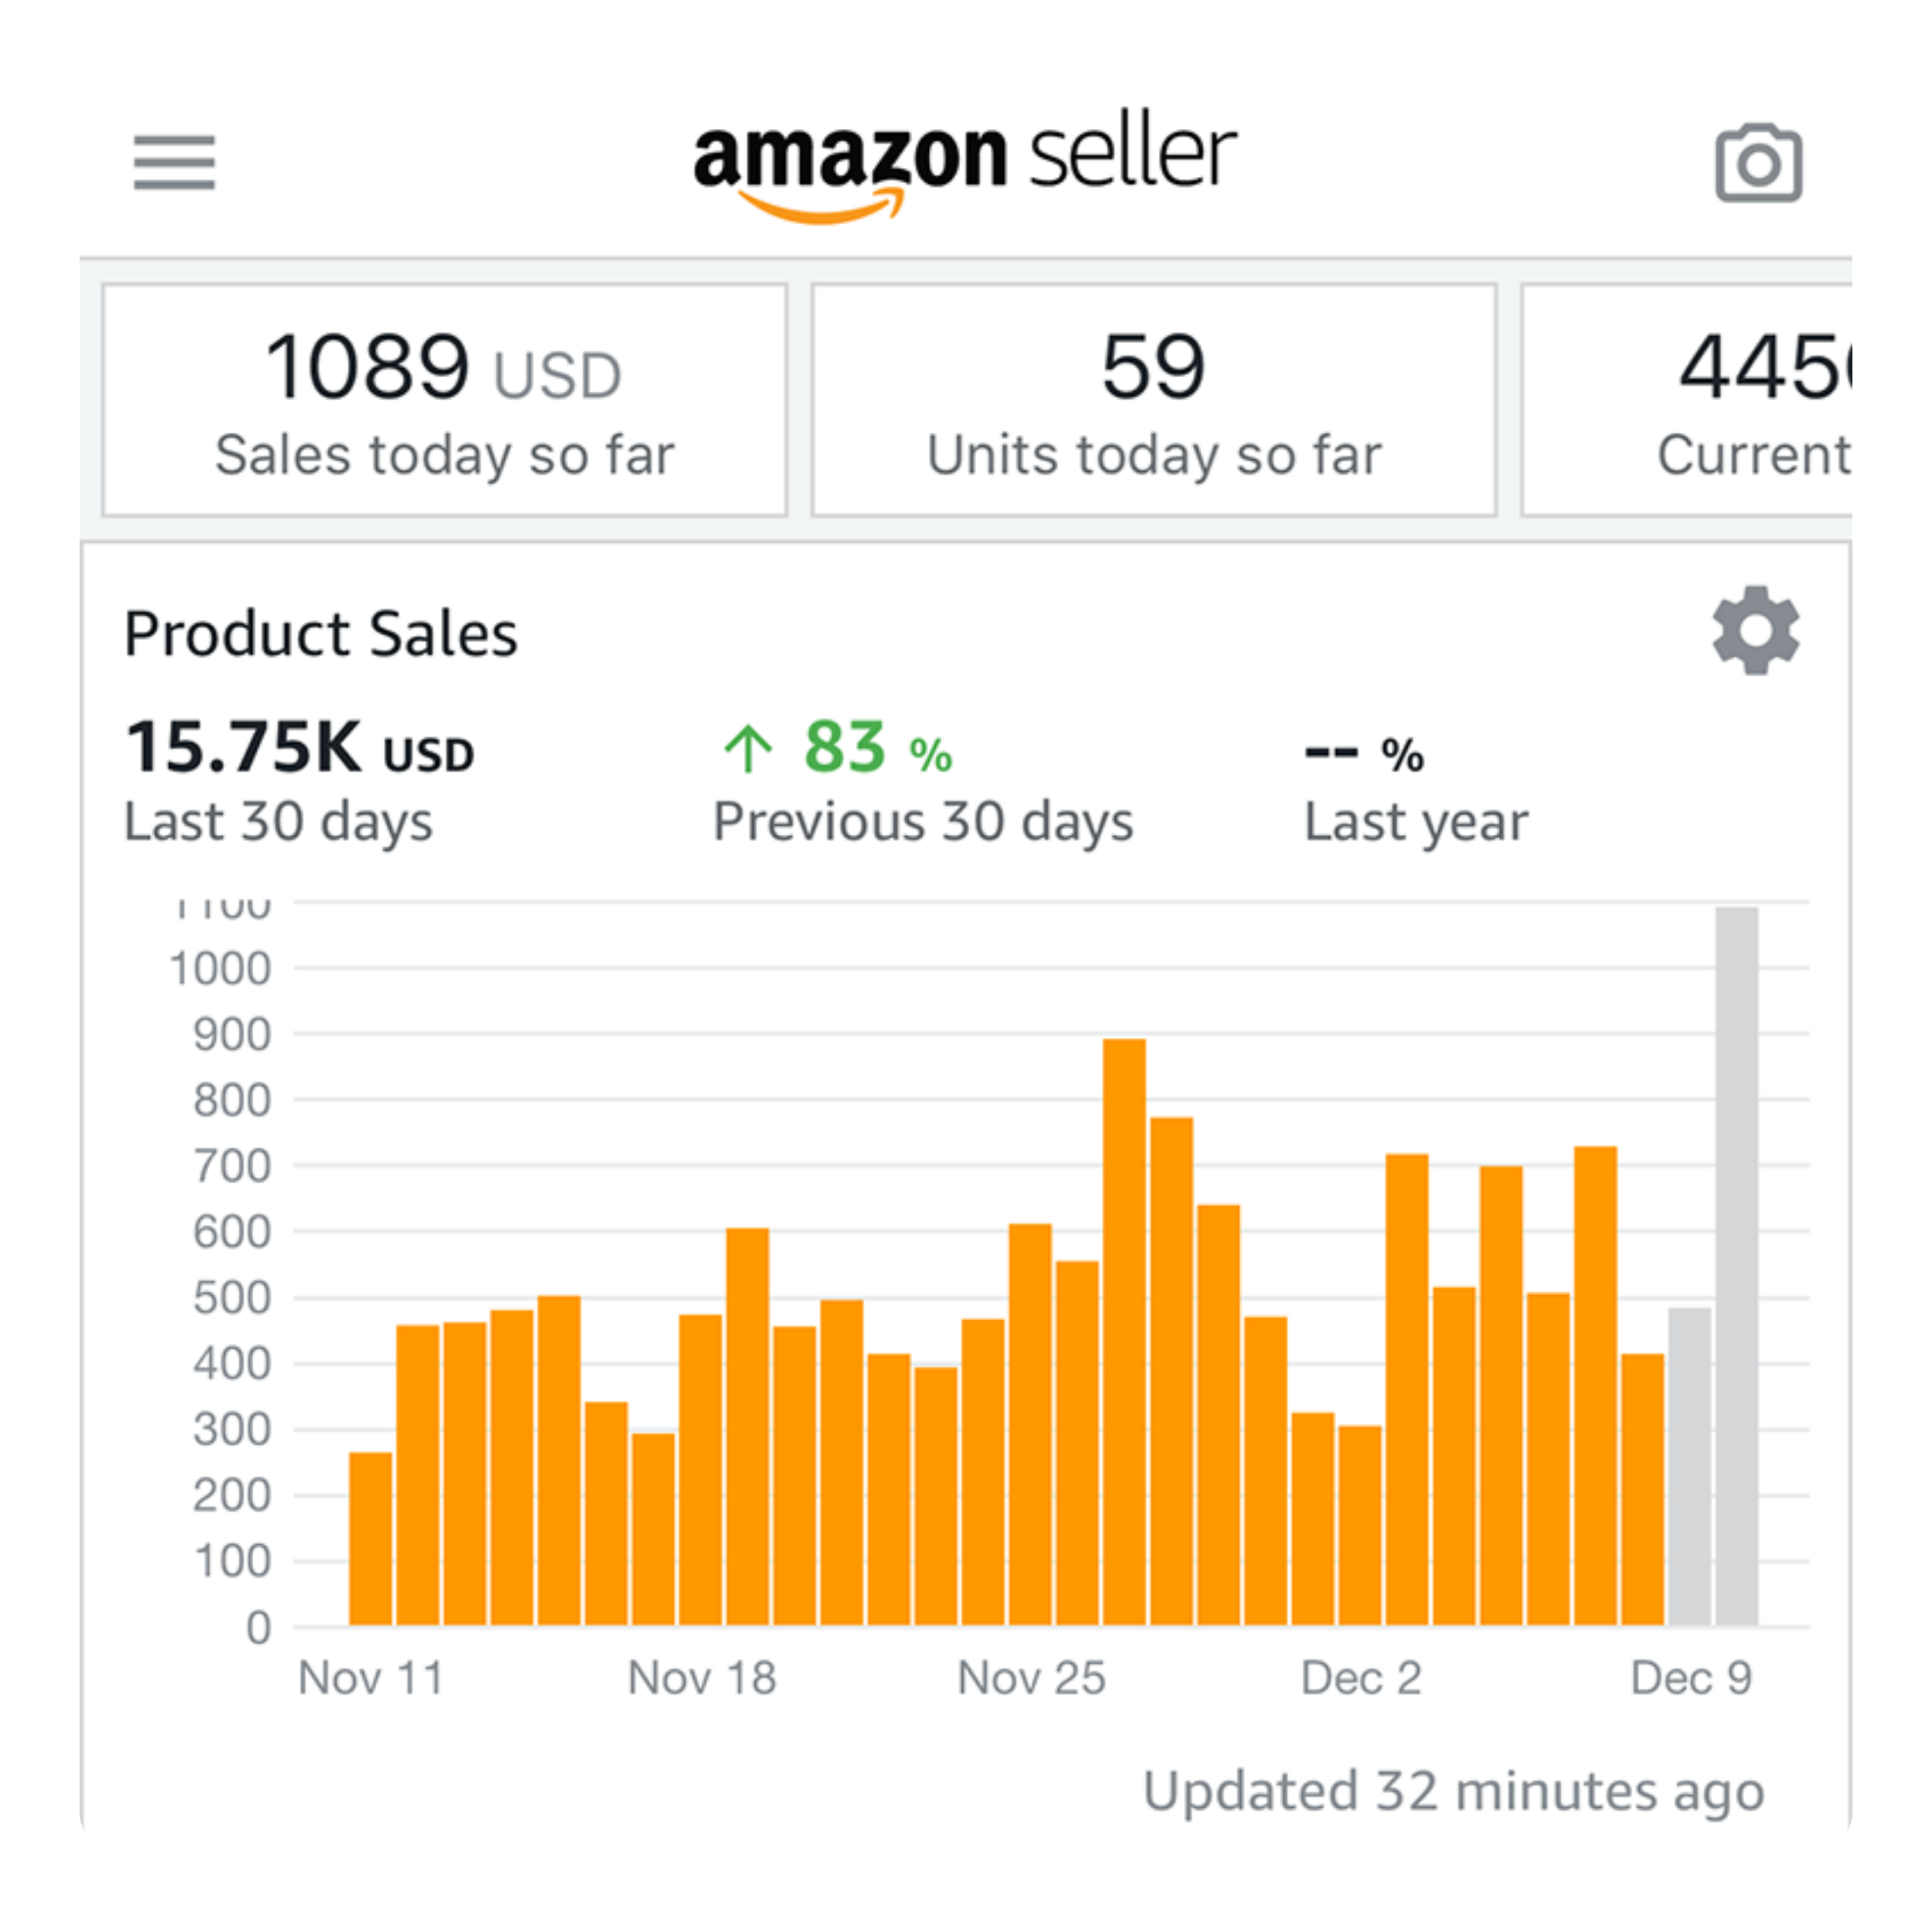Click the Nov 18 axis label
1932x1932 pixels.
(701, 1678)
